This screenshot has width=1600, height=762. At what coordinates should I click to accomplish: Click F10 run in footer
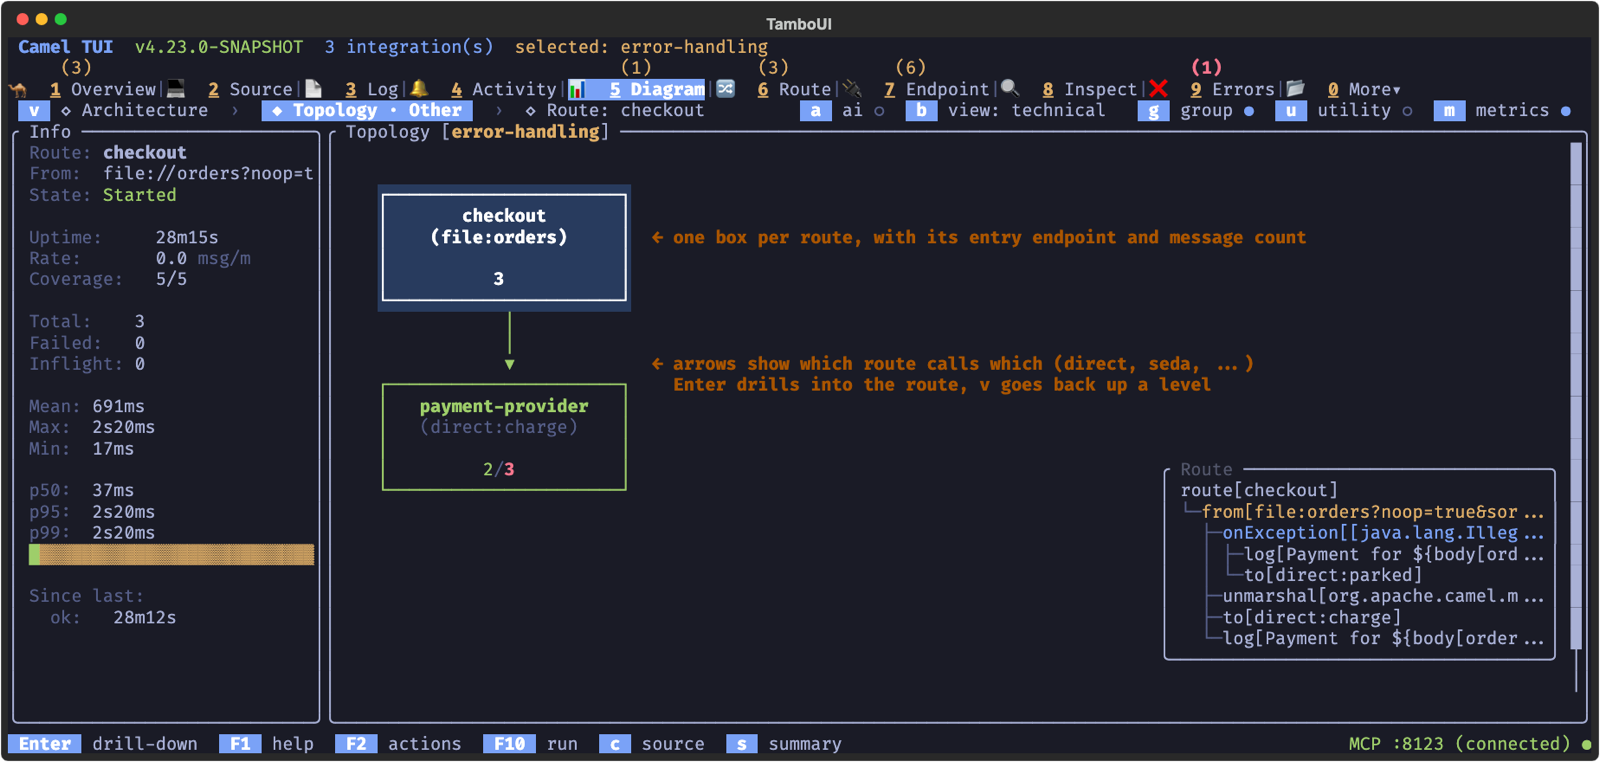click(x=530, y=744)
